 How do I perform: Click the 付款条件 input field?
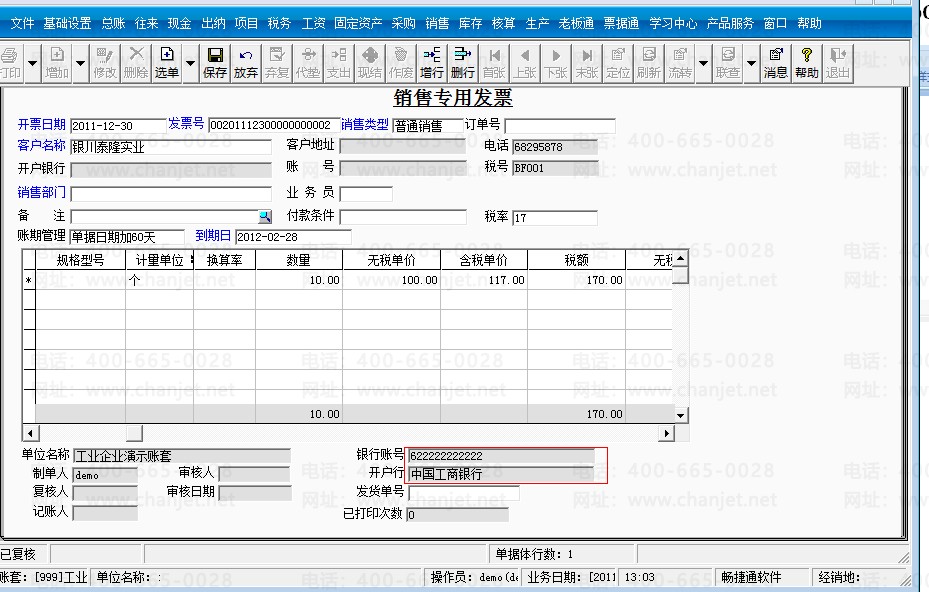[403, 217]
